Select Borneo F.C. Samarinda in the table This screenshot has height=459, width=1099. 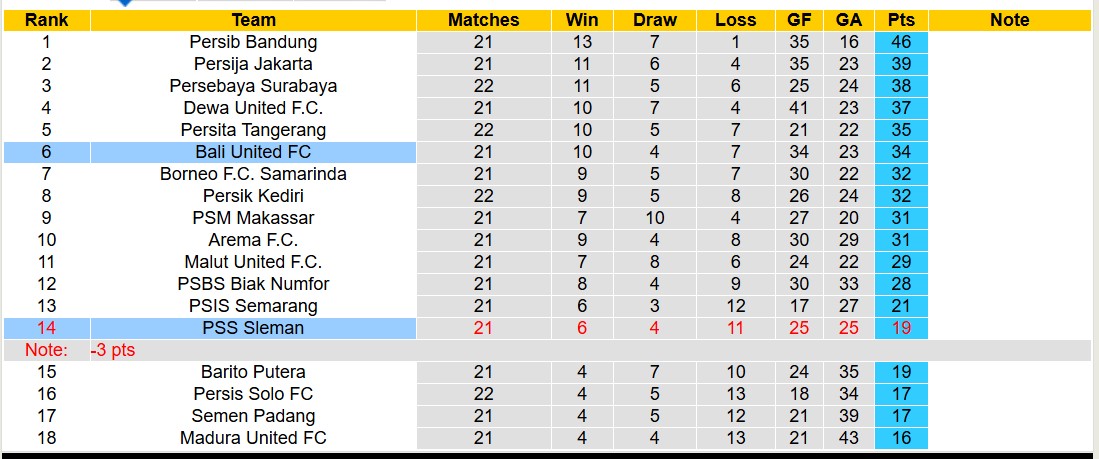click(x=253, y=174)
